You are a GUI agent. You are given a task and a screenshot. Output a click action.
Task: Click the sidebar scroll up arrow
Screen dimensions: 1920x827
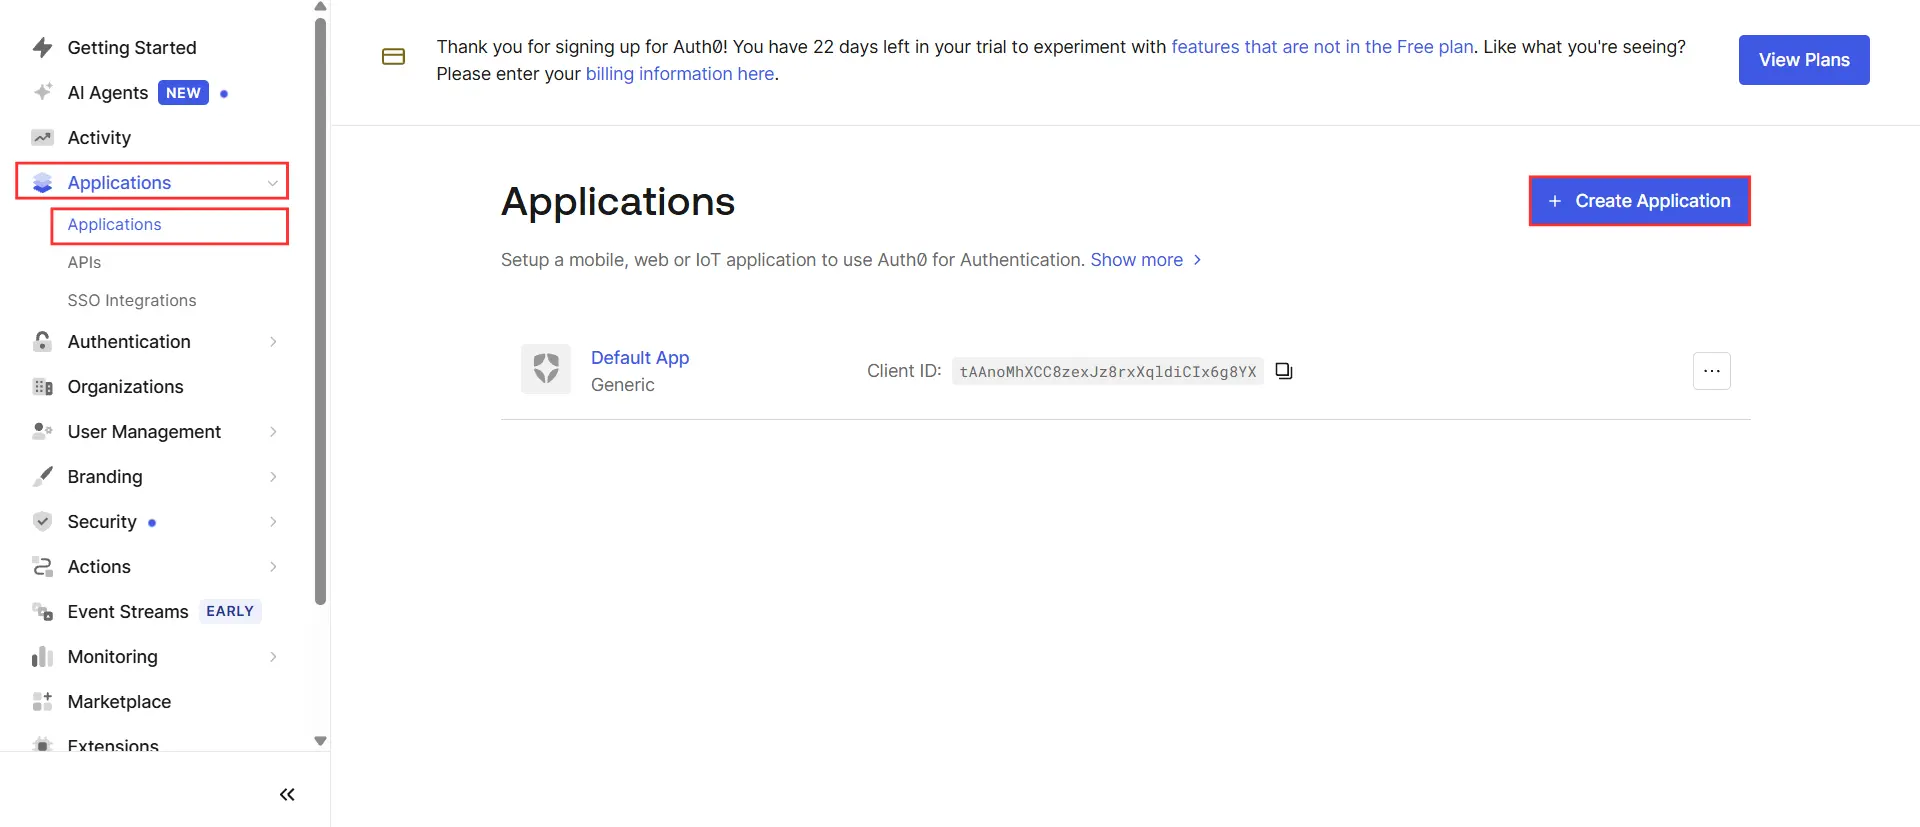click(320, 6)
